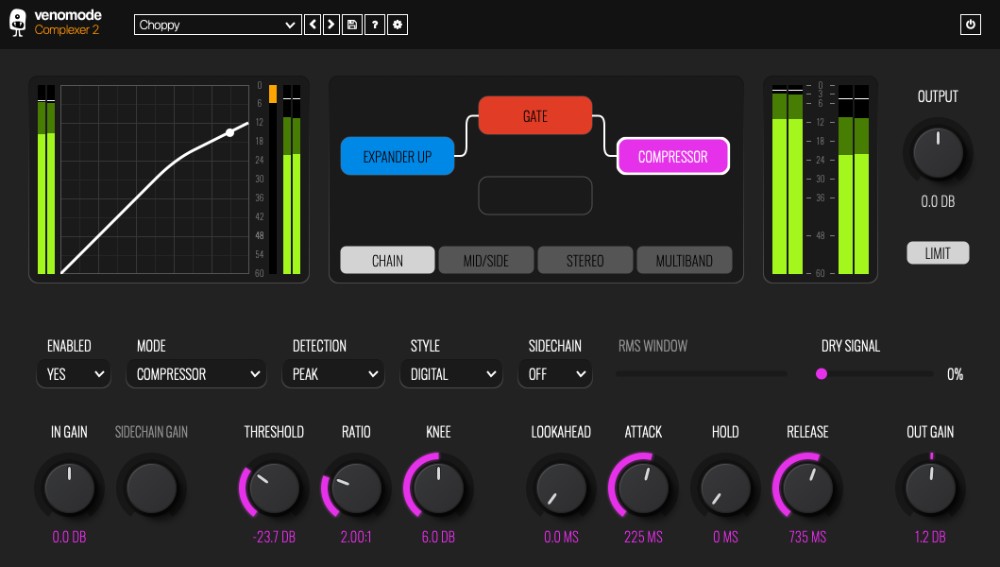The height and width of the screenshot is (567, 1000).
Task: Click the RMS Window slider track
Action: (702, 374)
